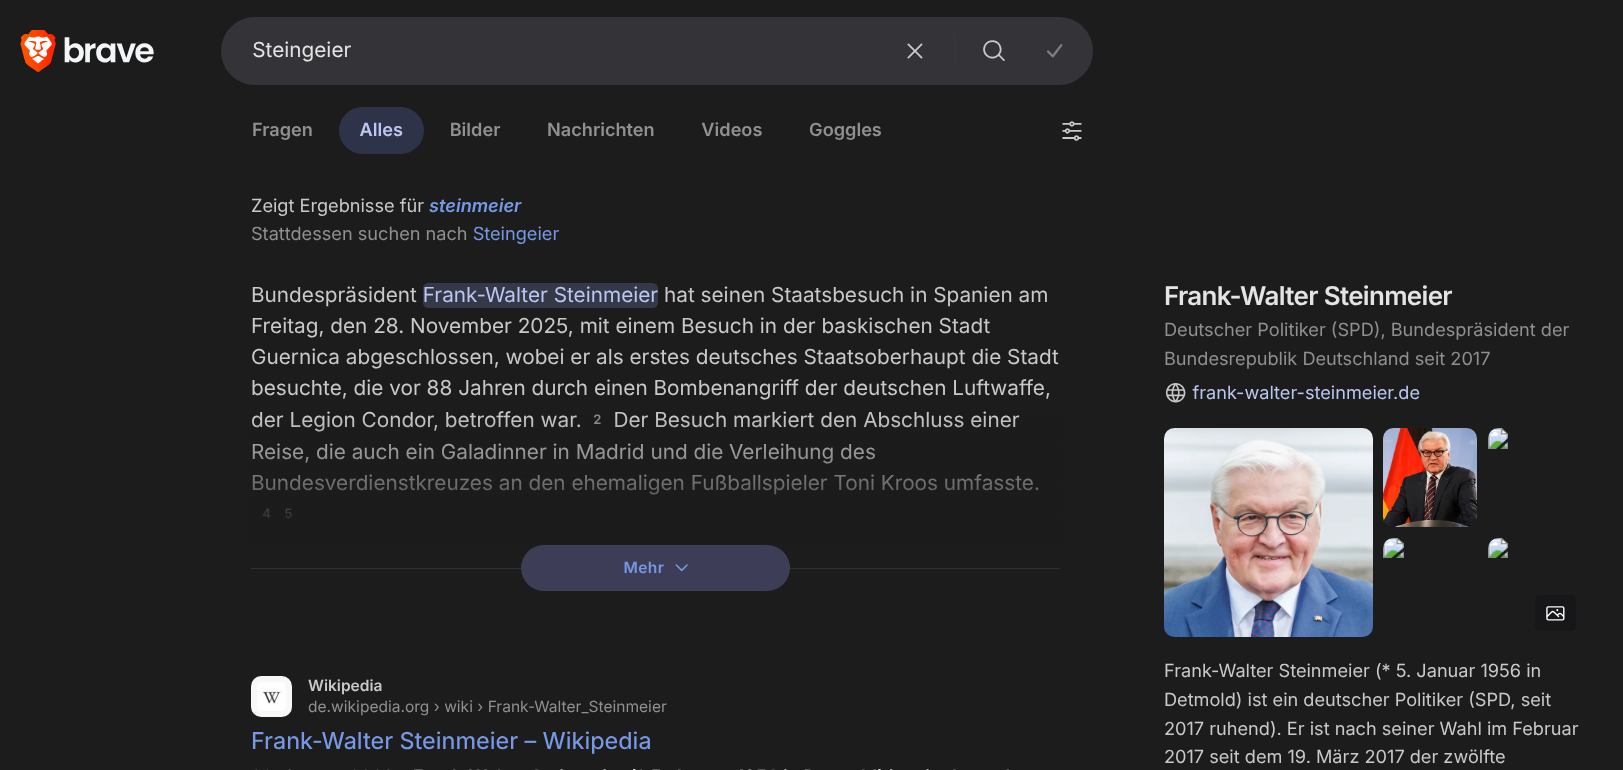Click the checkmark icon in search bar
This screenshot has height=770, width=1623.
click(x=1054, y=51)
